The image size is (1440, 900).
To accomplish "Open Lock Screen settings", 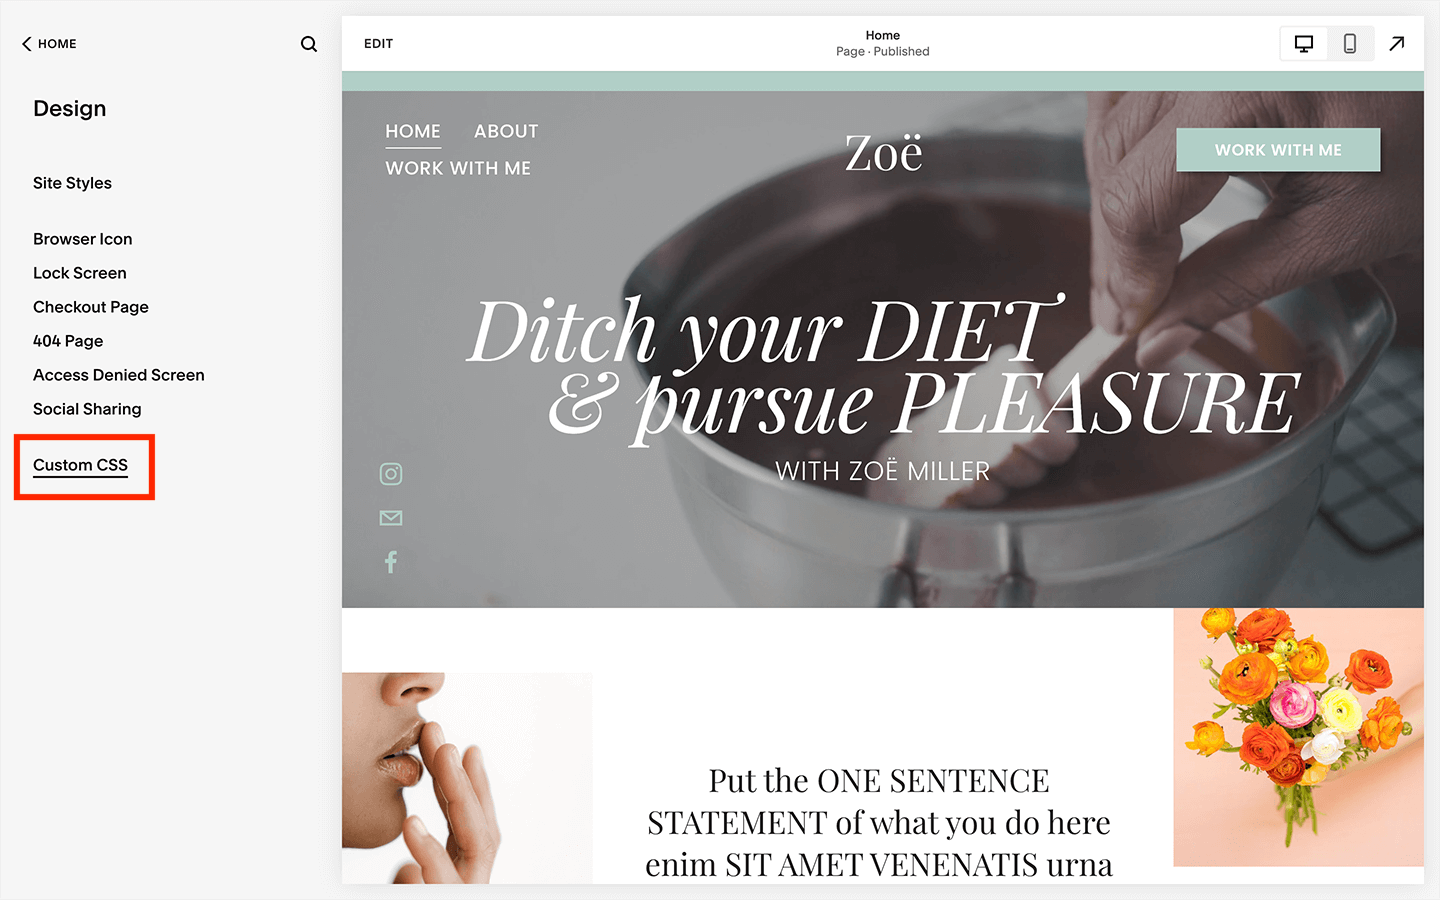I will pos(80,273).
